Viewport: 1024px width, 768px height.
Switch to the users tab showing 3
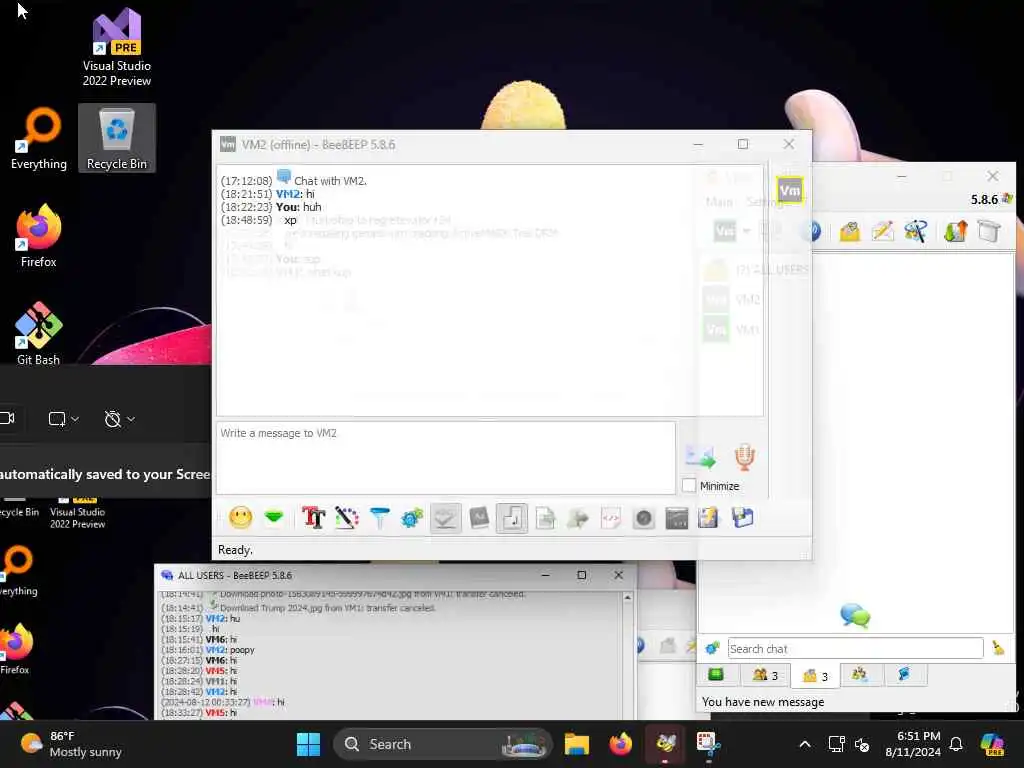(x=765, y=675)
